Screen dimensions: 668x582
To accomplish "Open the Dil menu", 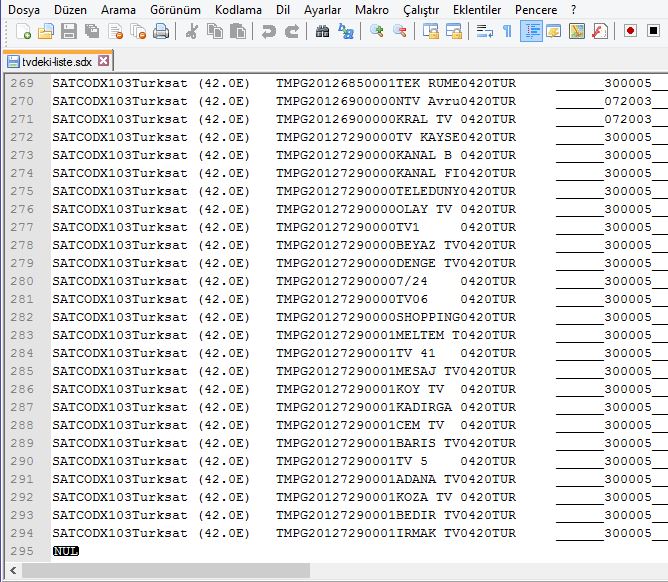I will (x=283, y=10).
